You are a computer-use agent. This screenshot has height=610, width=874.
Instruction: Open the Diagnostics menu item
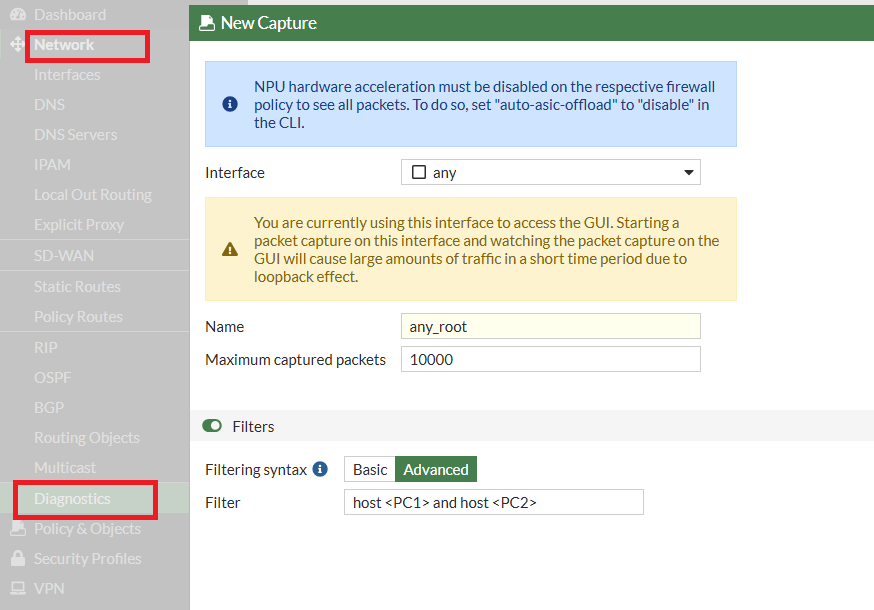pyautogui.click(x=72, y=498)
